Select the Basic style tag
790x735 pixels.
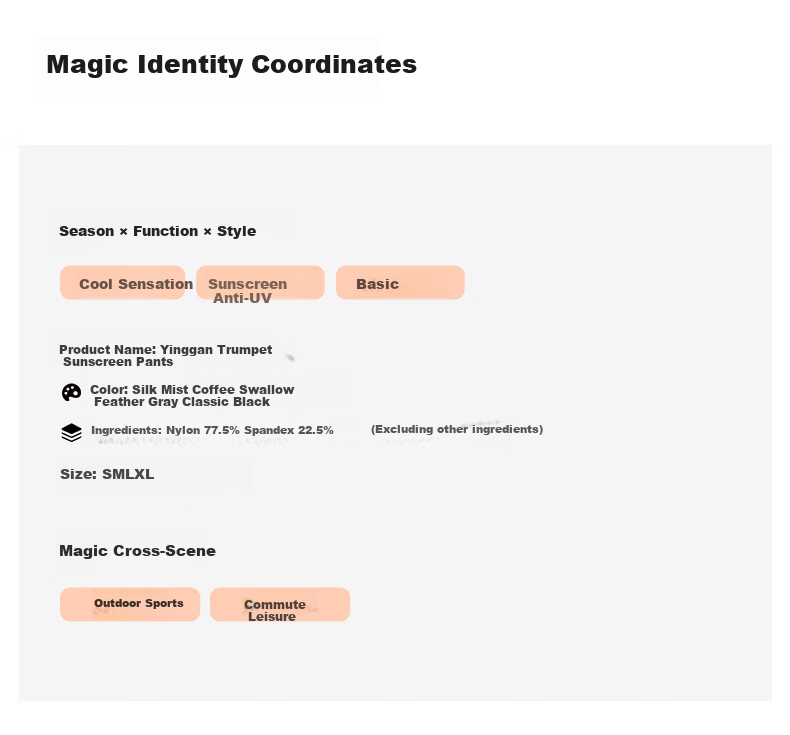point(400,283)
